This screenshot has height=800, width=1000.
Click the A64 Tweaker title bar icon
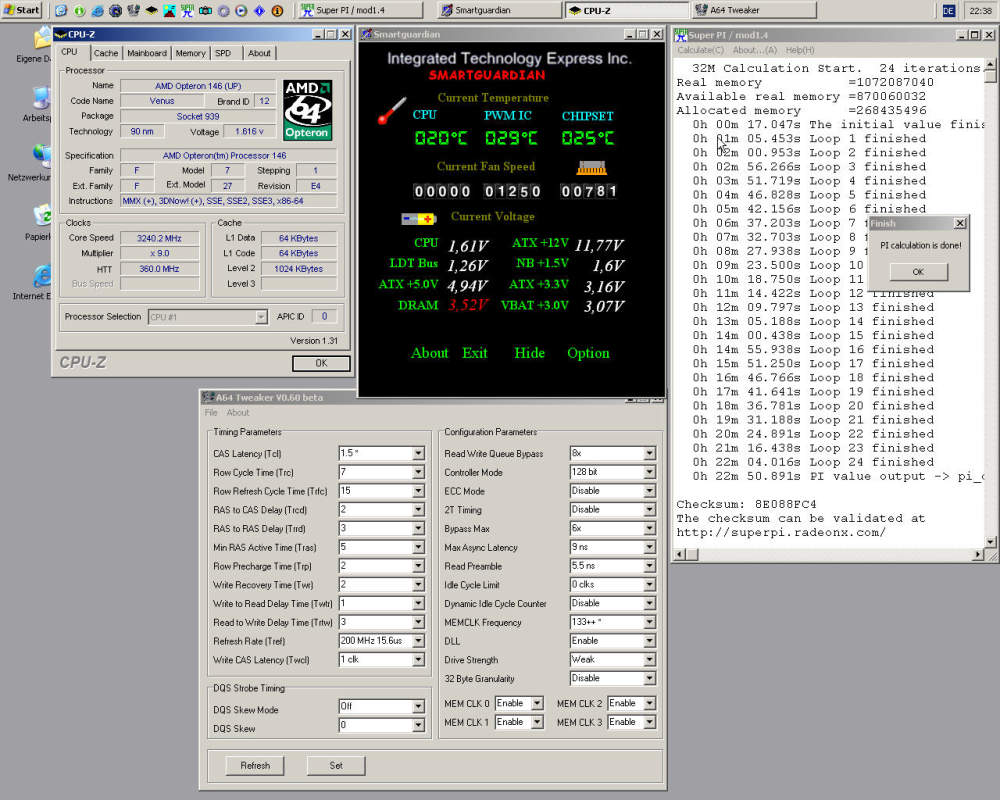[x=208, y=397]
